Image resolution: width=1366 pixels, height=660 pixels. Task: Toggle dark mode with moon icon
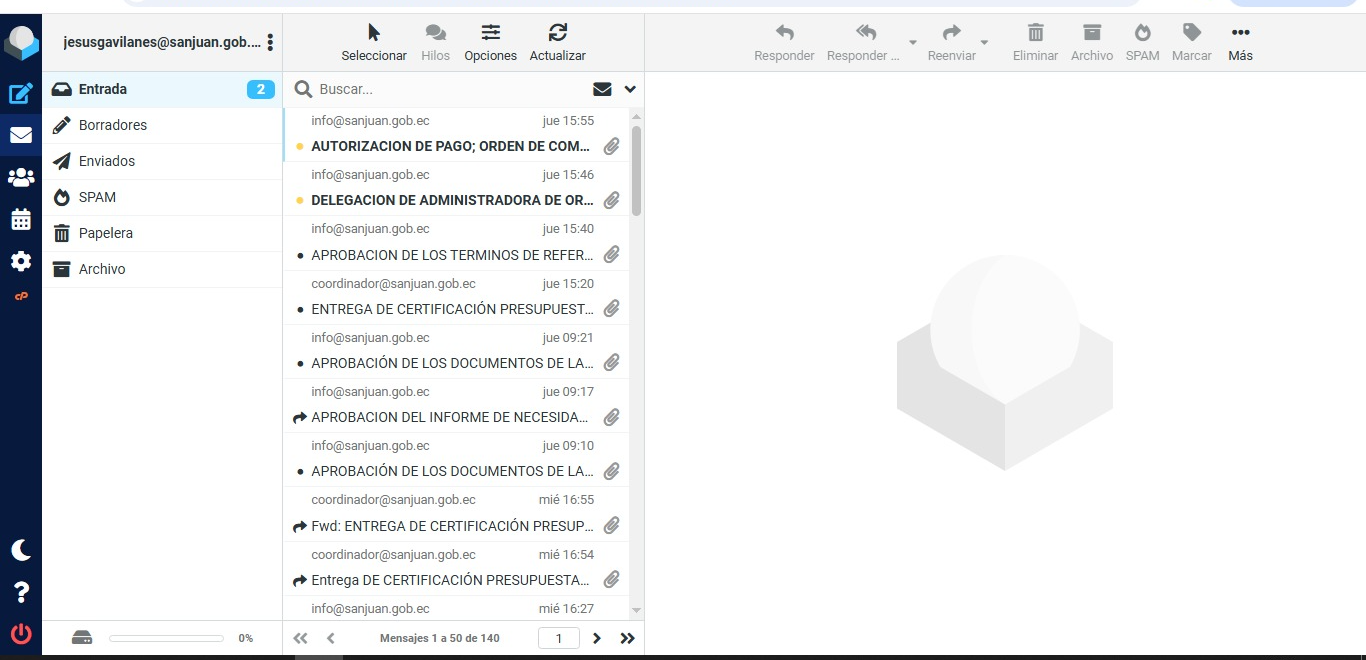(21, 550)
